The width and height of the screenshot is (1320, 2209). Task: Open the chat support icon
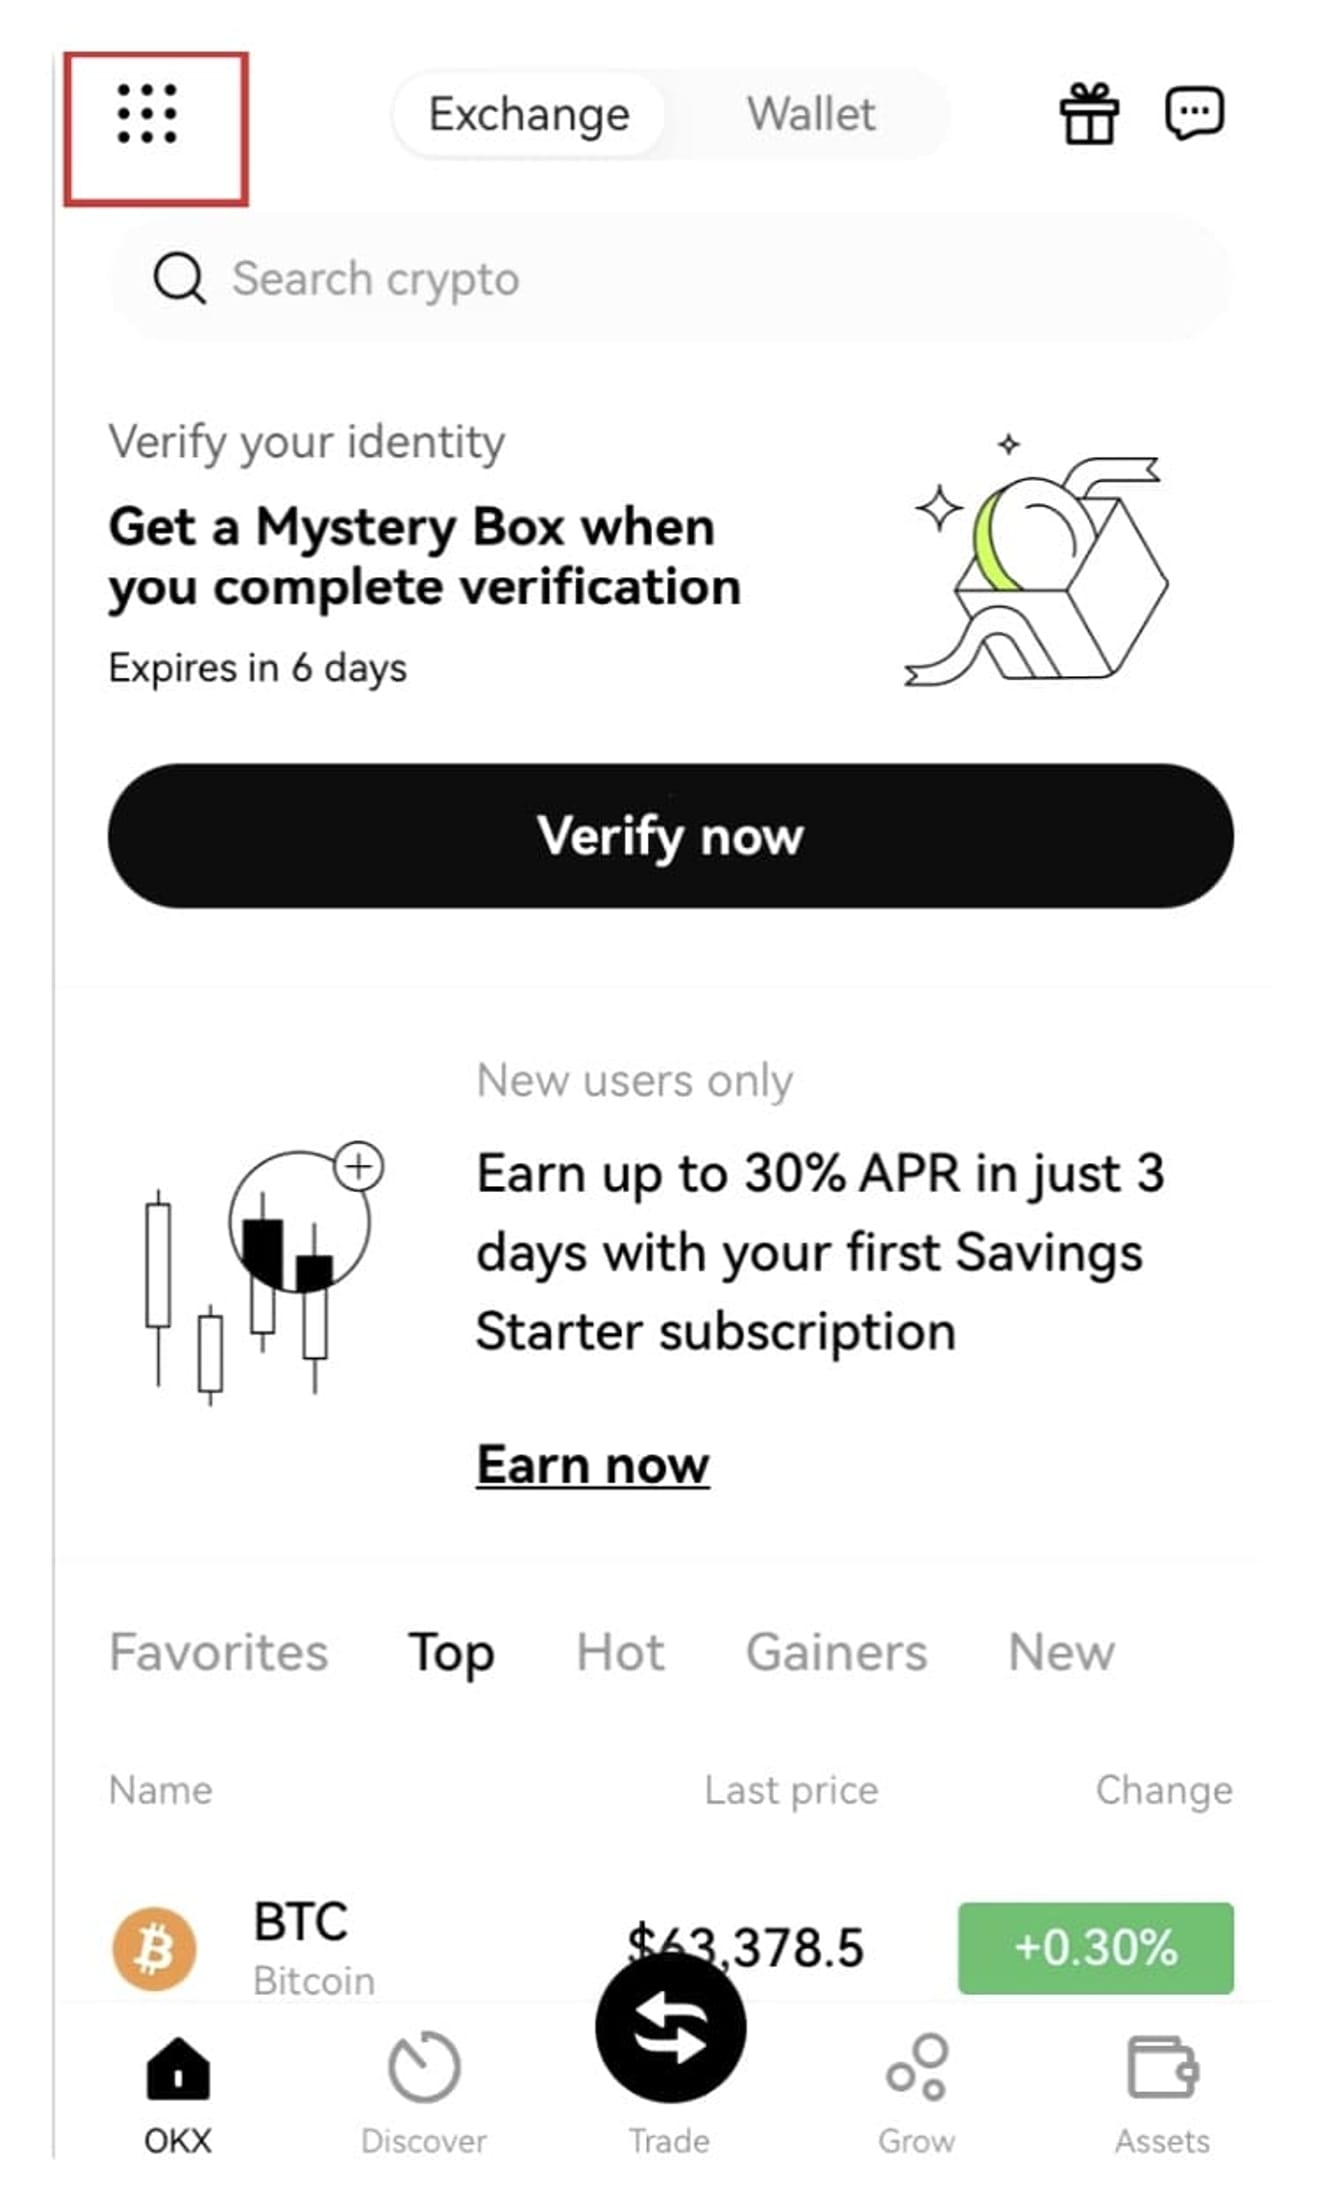point(1194,113)
